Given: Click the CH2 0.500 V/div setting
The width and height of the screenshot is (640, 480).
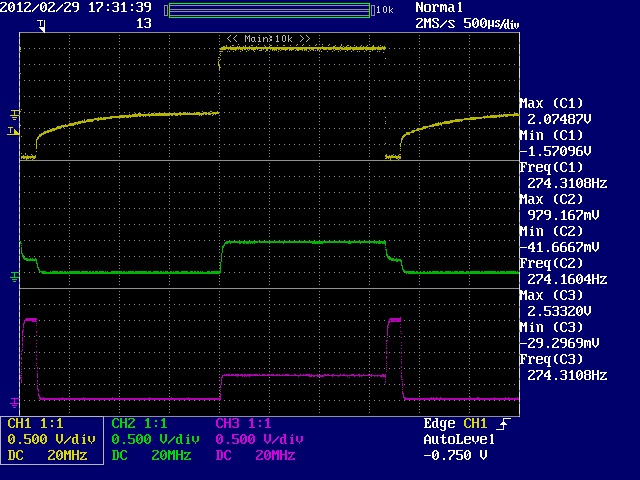Looking at the screenshot, I should click(156, 439).
